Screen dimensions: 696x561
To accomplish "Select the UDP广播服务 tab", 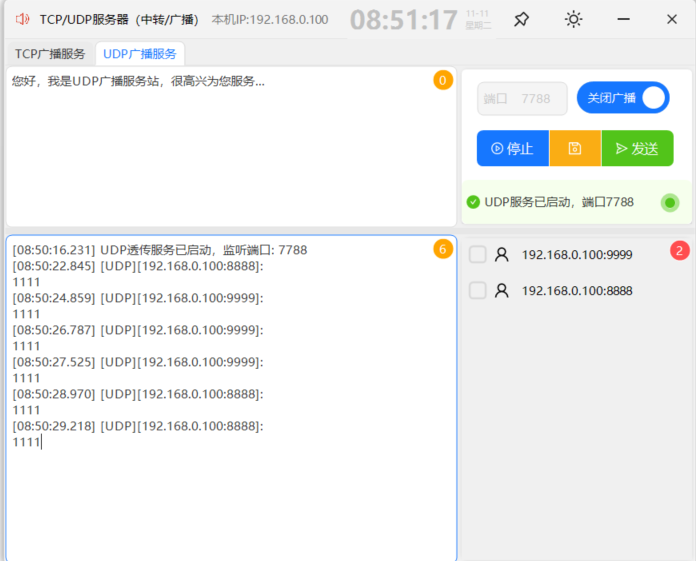I will (140, 54).
